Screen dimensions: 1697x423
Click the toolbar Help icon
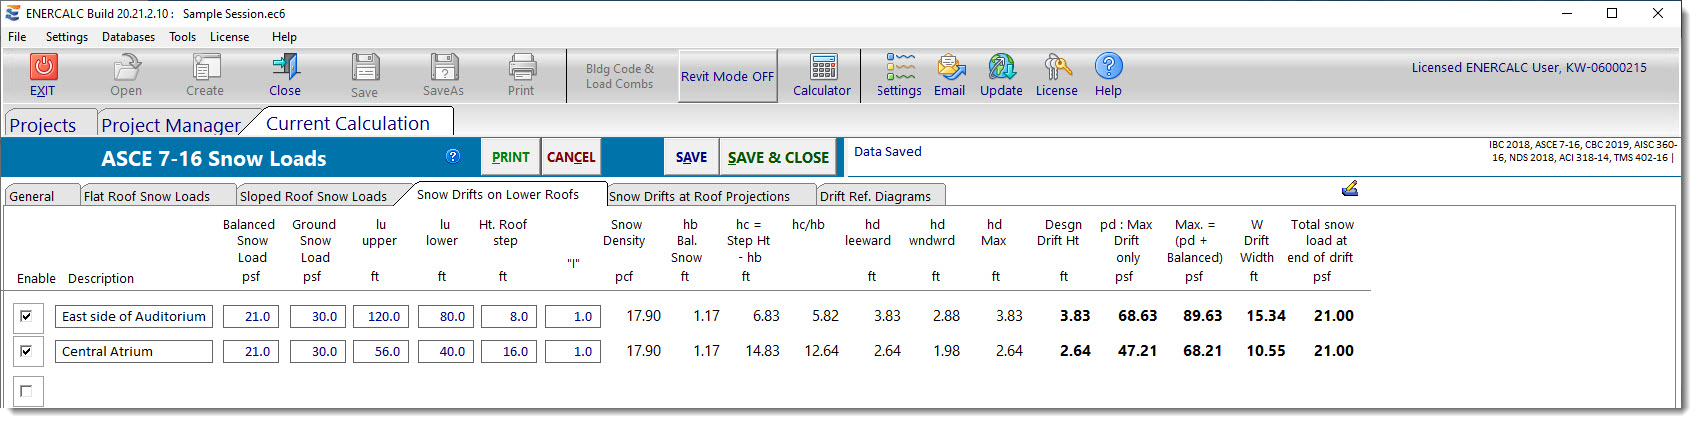1108,67
